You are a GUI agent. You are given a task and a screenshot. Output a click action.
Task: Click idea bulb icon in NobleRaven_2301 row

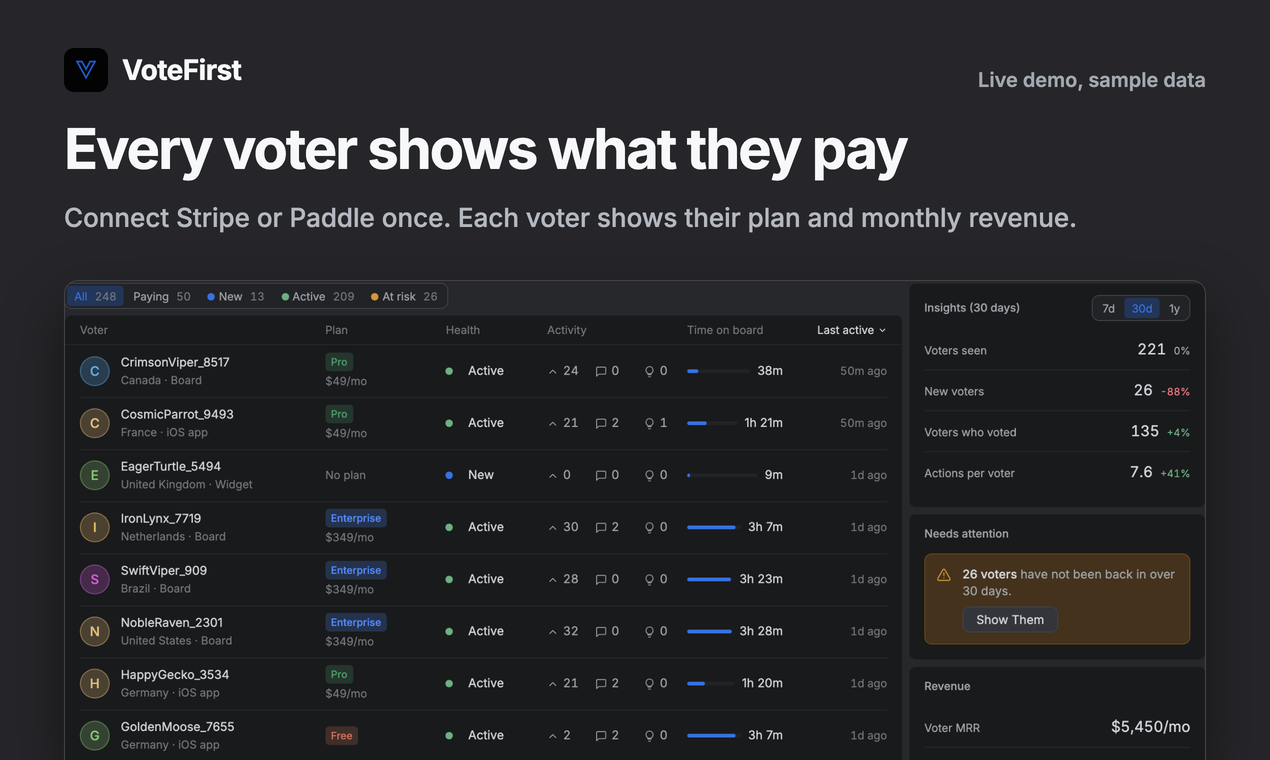point(649,631)
